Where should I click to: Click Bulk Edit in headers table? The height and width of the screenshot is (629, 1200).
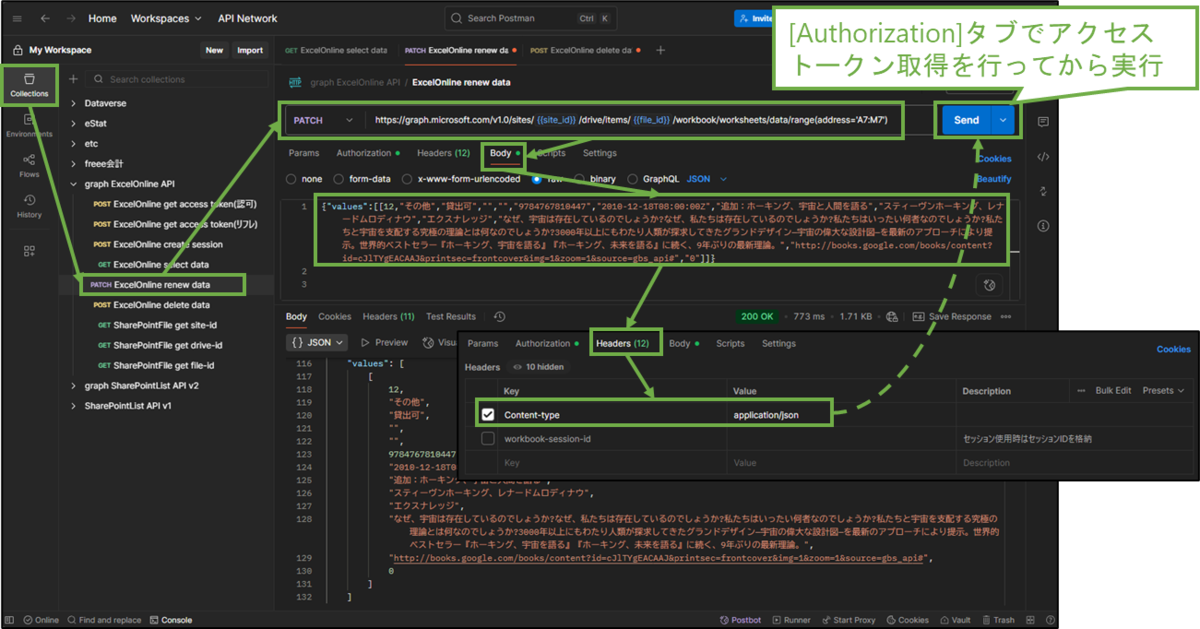pyautogui.click(x=1113, y=391)
